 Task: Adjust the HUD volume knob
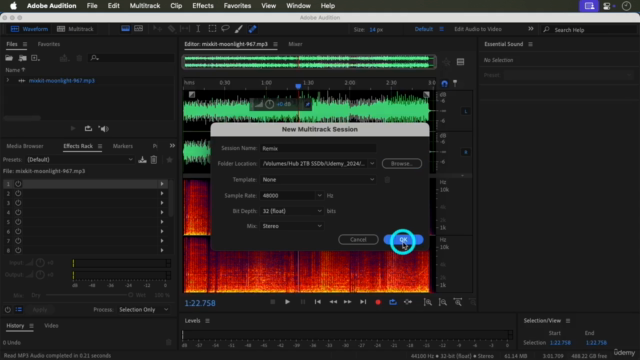click(x=269, y=104)
